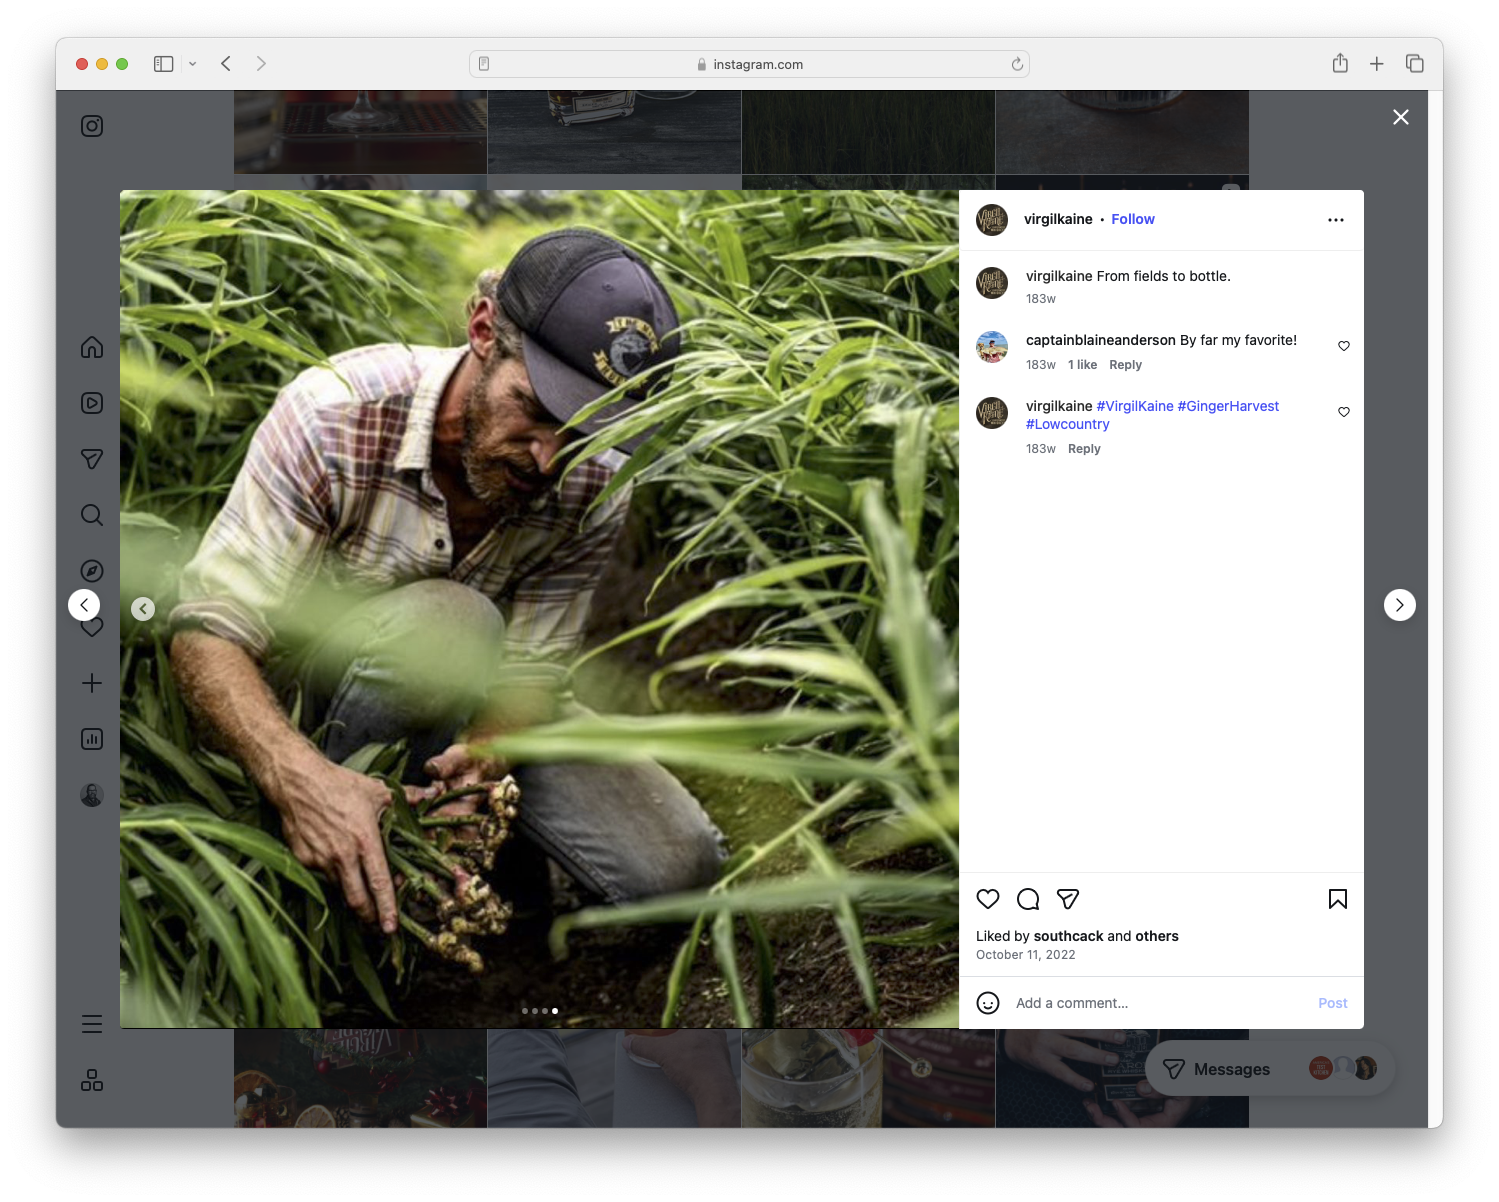The height and width of the screenshot is (1202, 1499).
Task: Like captainblaineanderson's comment
Action: pyautogui.click(x=1344, y=346)
